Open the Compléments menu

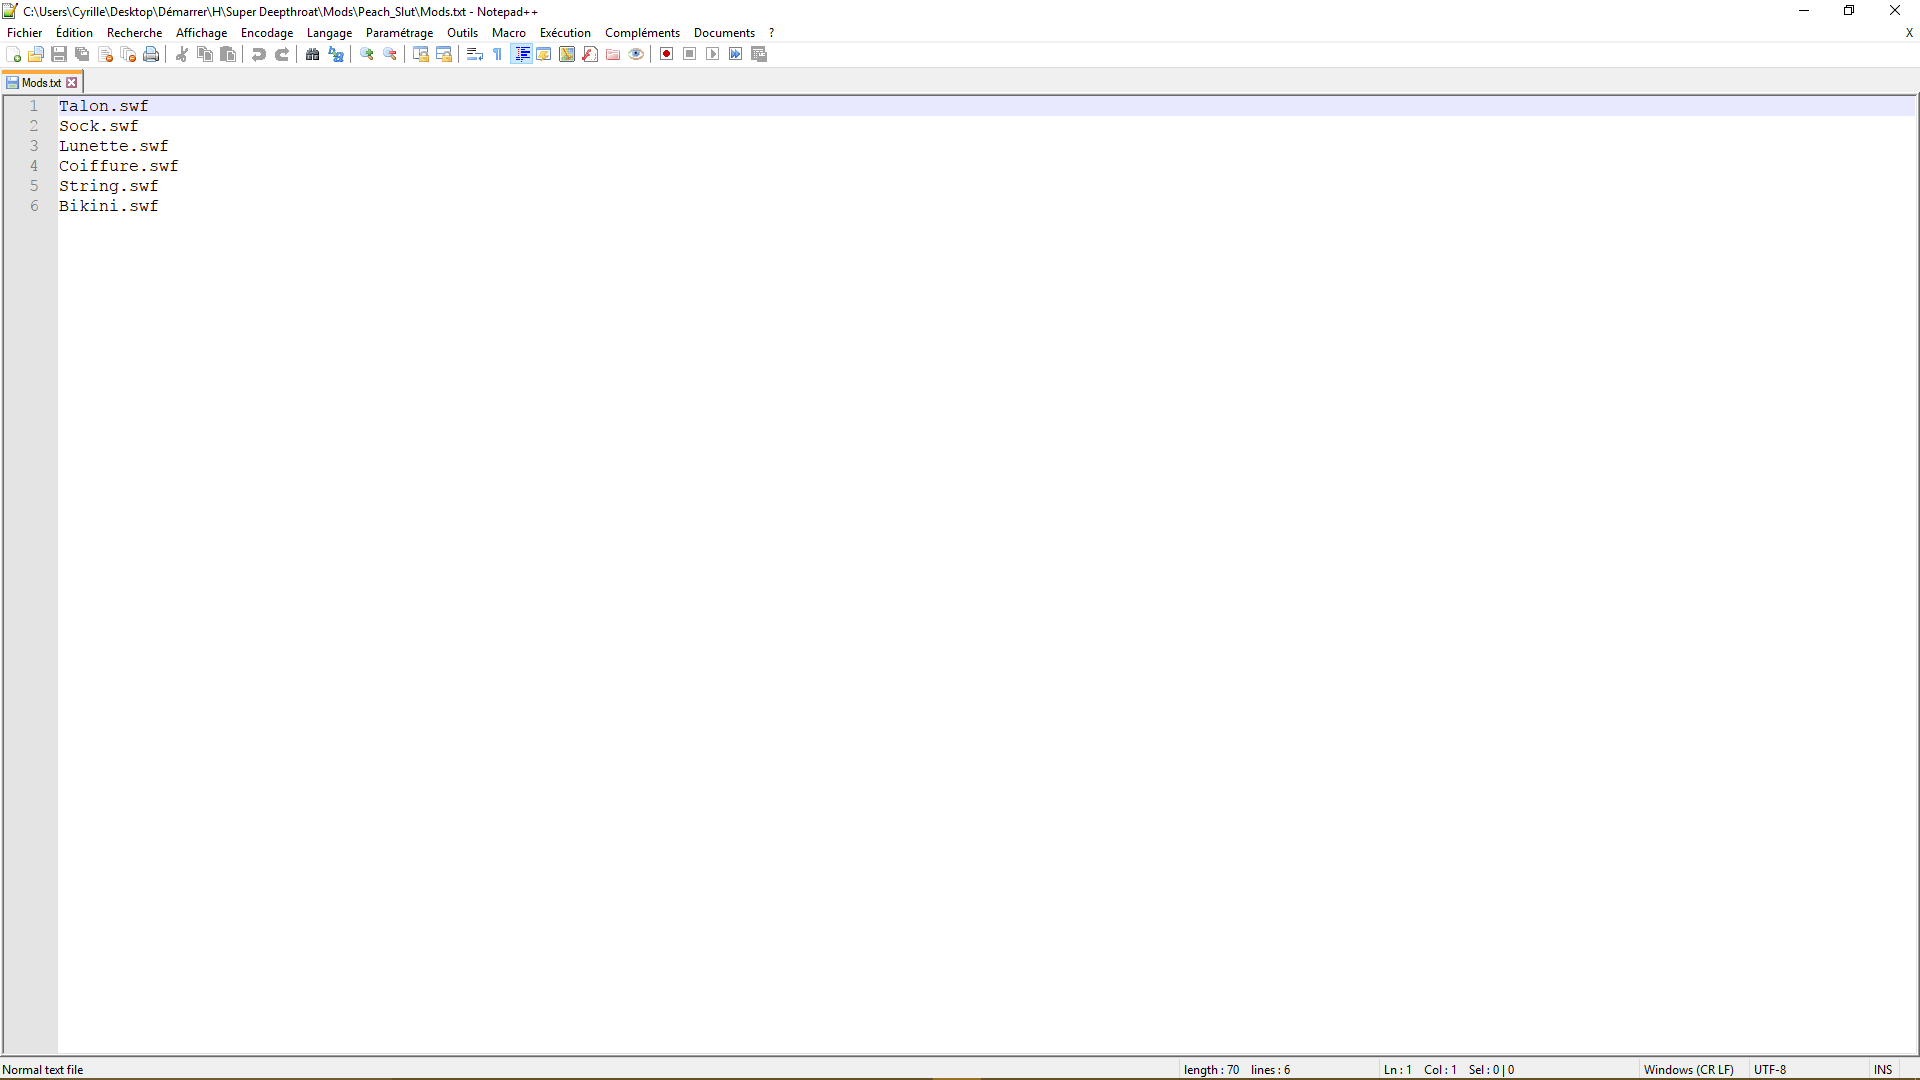(642, 33)
